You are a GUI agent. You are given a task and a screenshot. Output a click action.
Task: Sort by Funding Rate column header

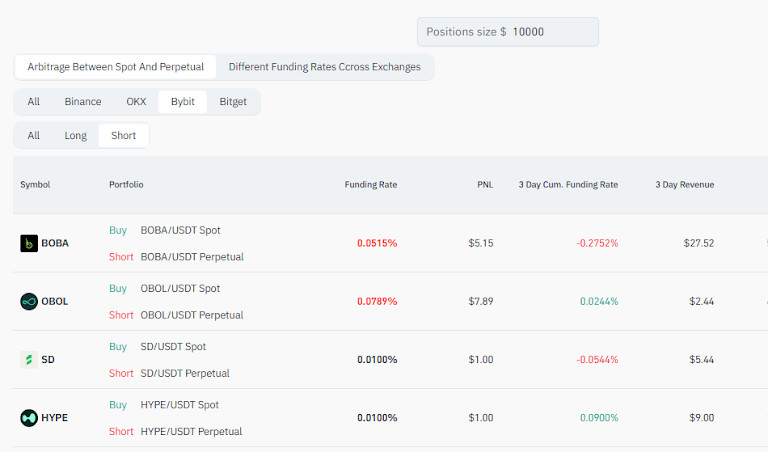370,185
